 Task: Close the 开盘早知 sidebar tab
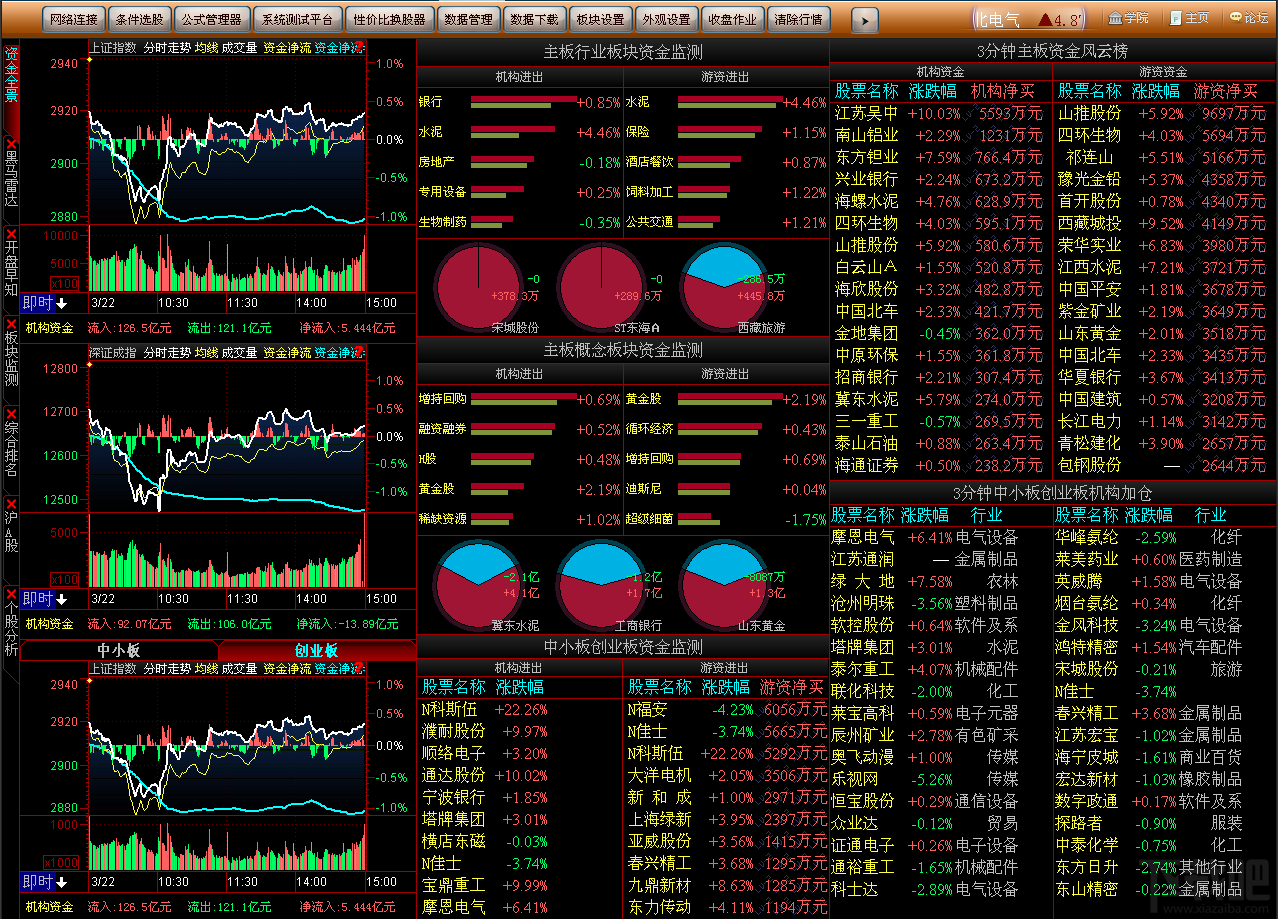[10, 233]
